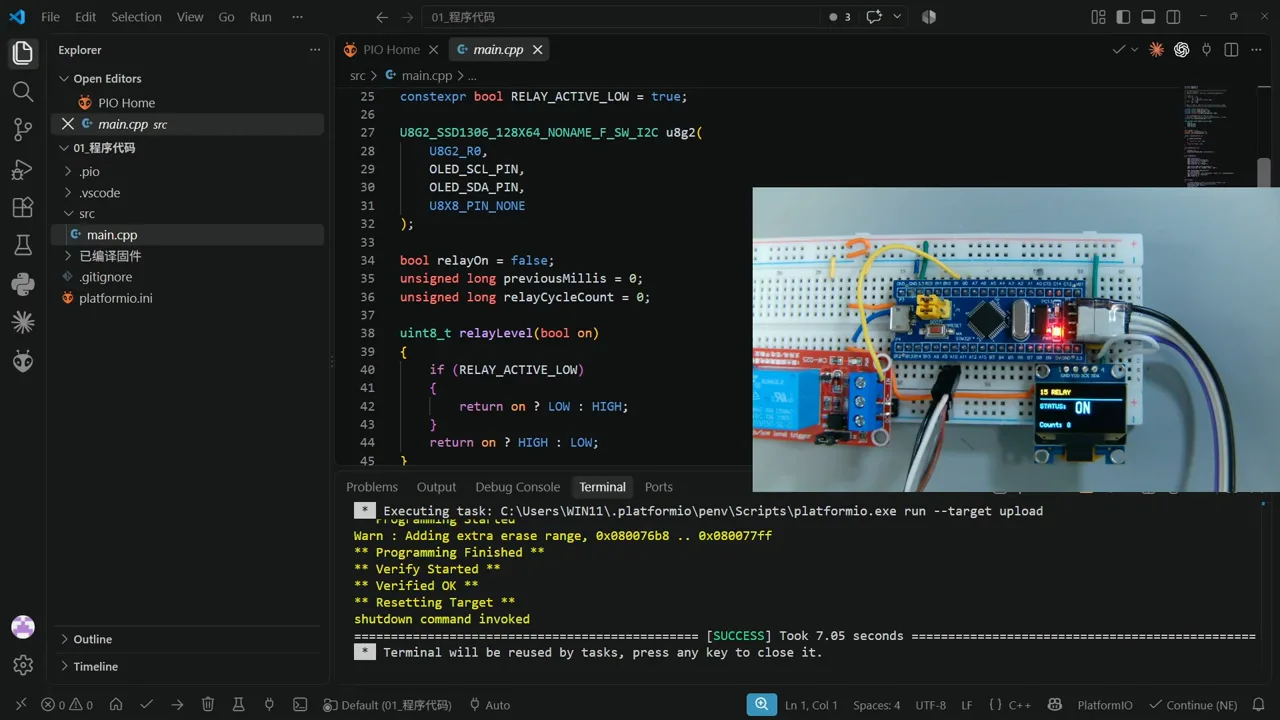Toggle Secondary Side Bar visibility
Screen dimensions: 1280x720
click(1173, 17)
